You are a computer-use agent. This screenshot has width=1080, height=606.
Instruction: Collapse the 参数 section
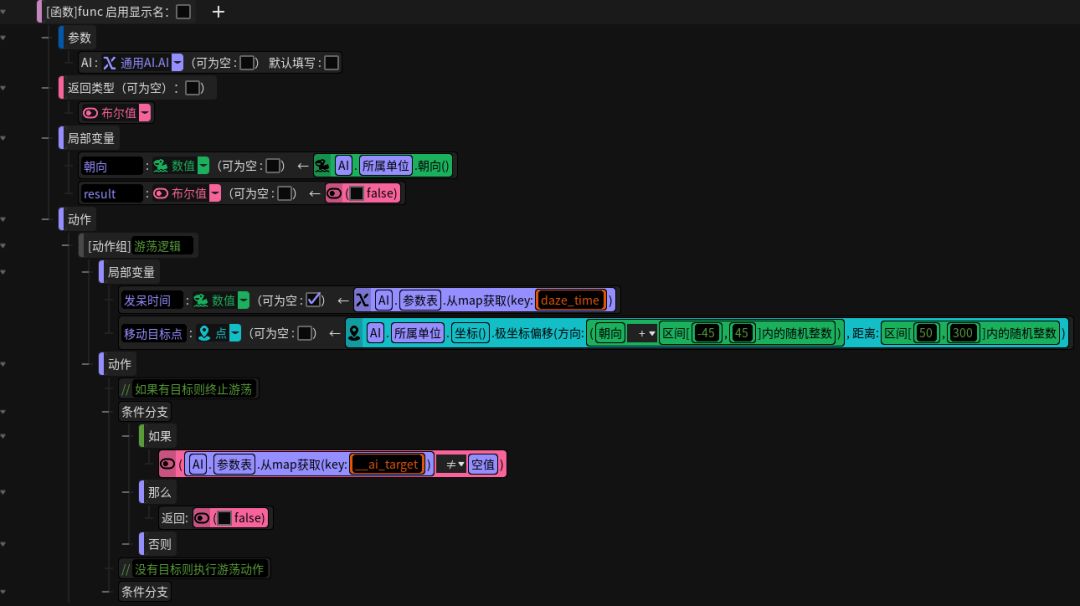pyautogui.click(x=45, y=37)
